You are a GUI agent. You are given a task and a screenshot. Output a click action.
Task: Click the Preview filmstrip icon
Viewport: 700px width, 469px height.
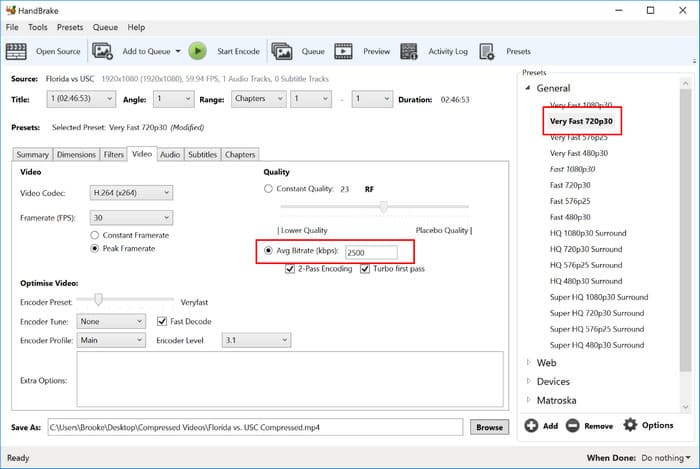pyautogui.click(x=344, y=51)
